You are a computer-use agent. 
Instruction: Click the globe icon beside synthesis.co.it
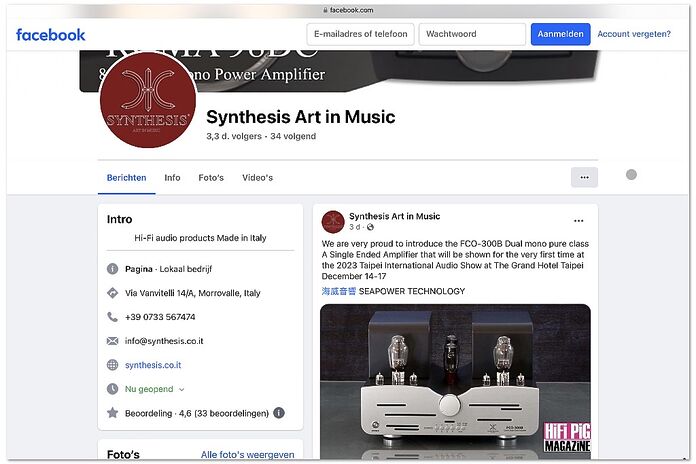113,365
